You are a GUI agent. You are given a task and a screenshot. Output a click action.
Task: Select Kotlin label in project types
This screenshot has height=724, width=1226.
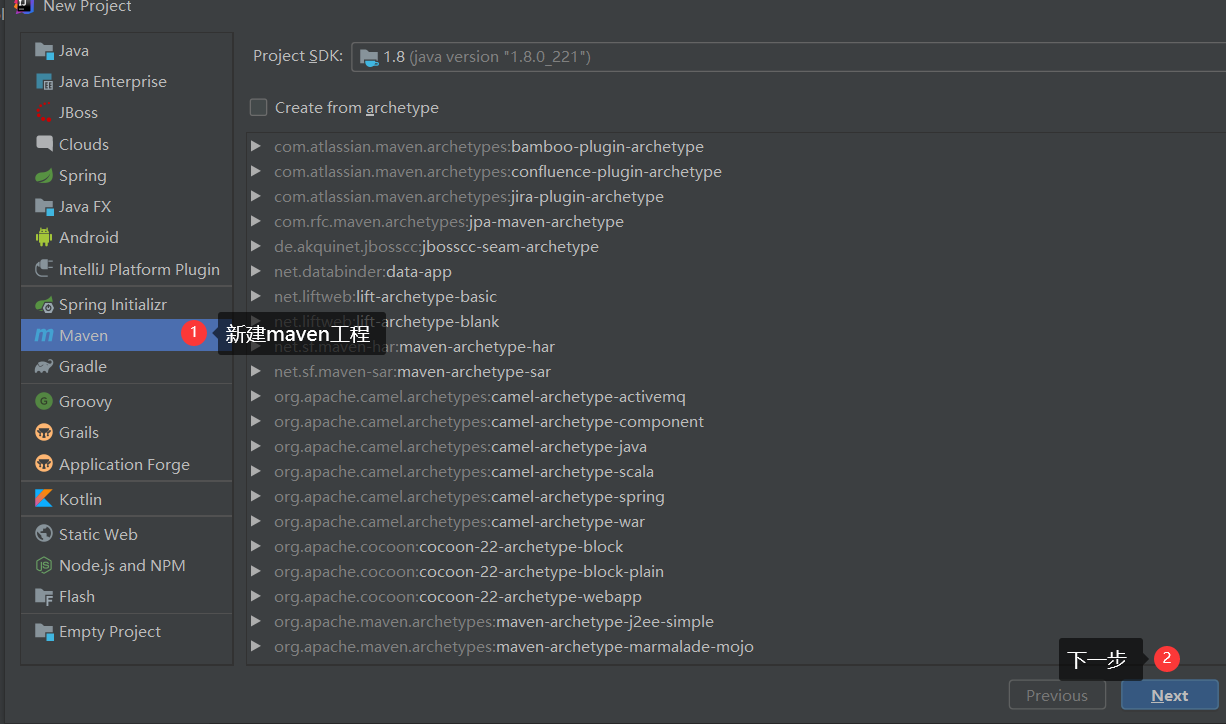tap(80, 499)
